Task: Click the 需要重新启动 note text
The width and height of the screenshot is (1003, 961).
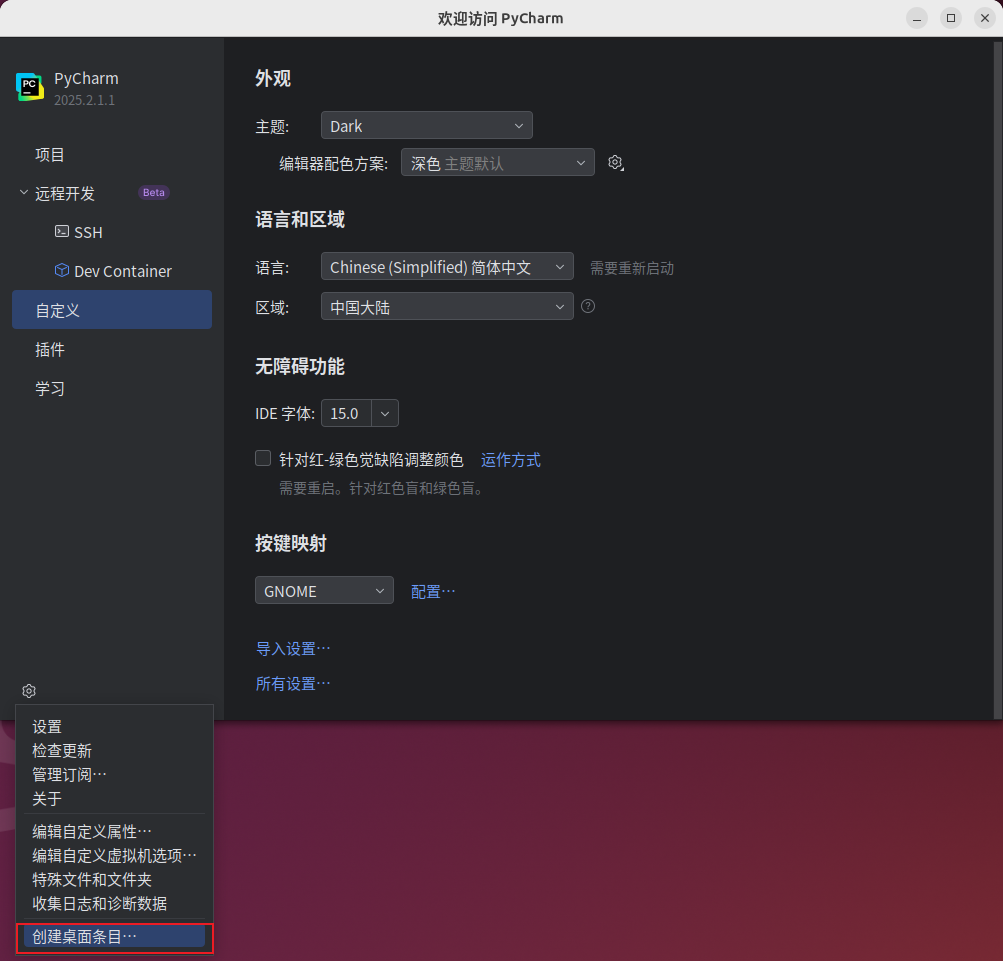Action: coord(631,268)
